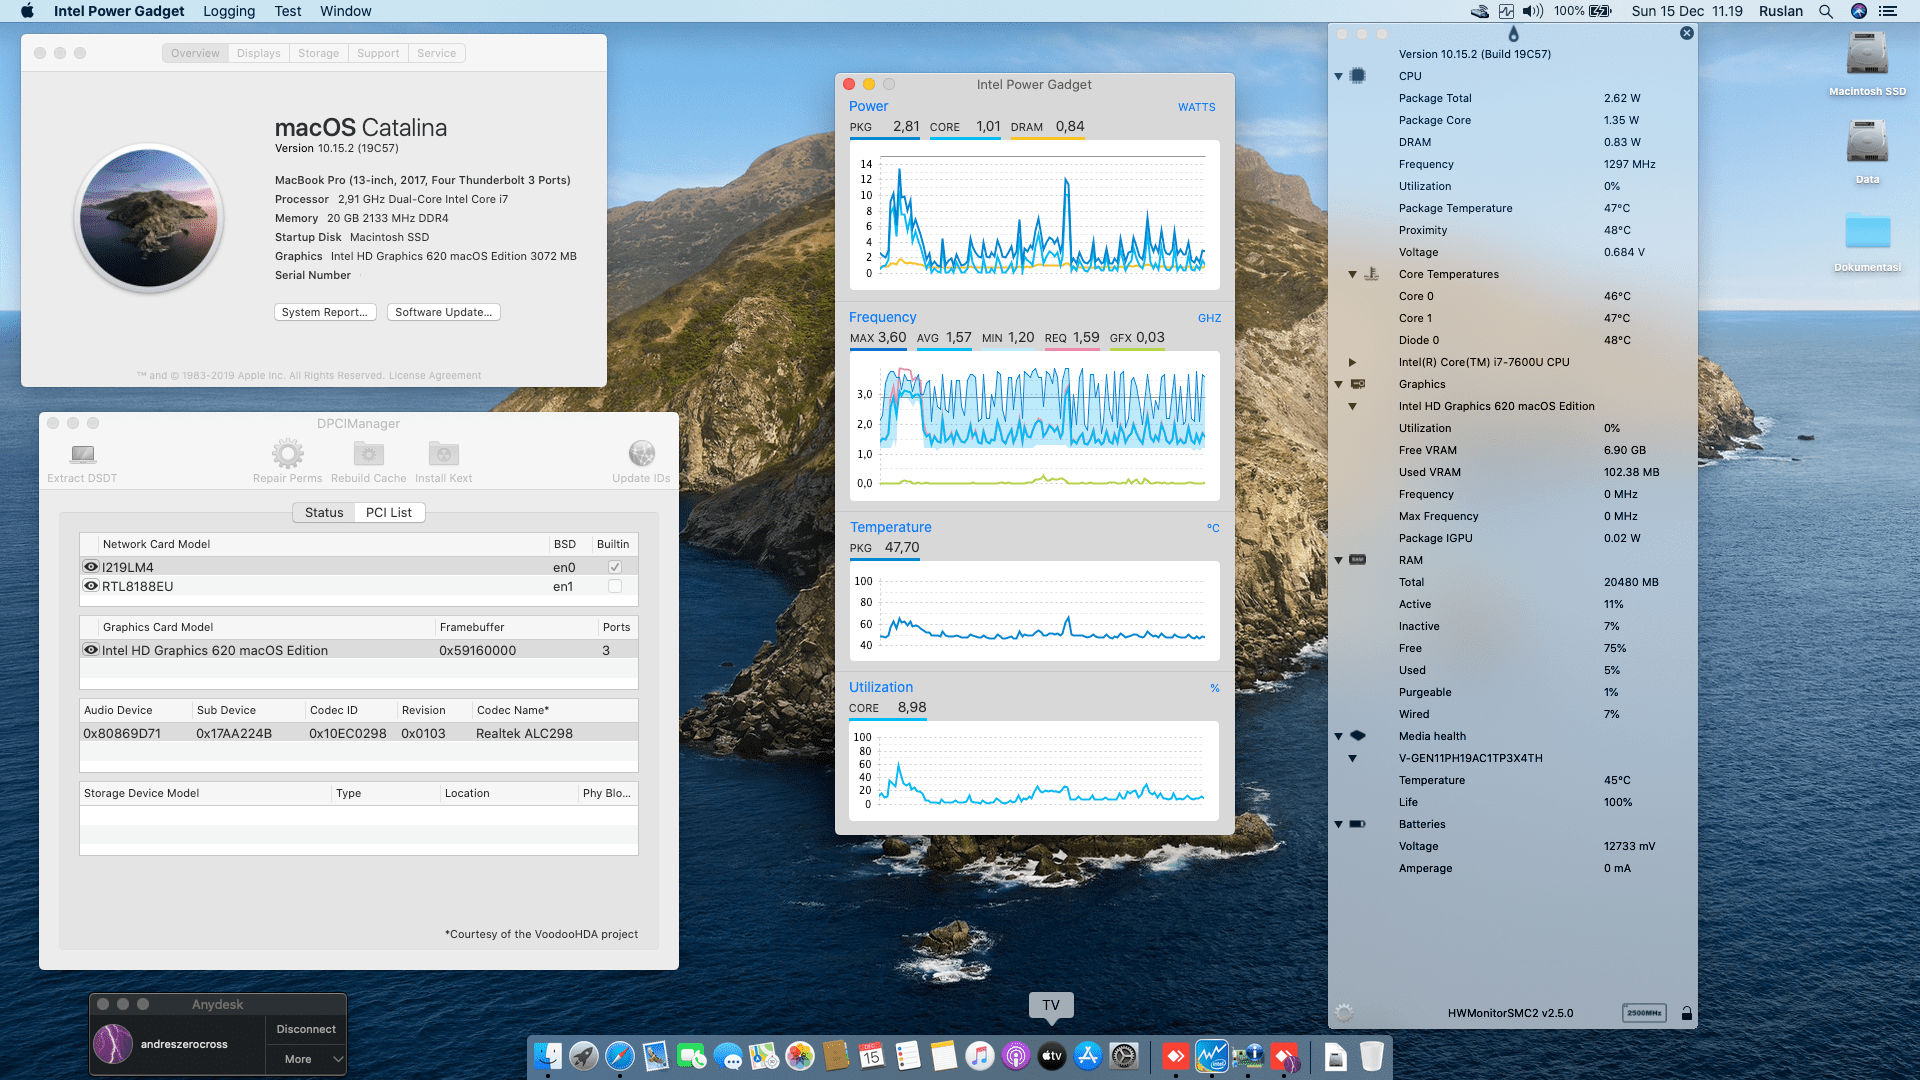Click the 2500MHz frequency control in HWMonitorSMC2
Viewport: 1920px width, 1080px height.
pos(1643,1012)
